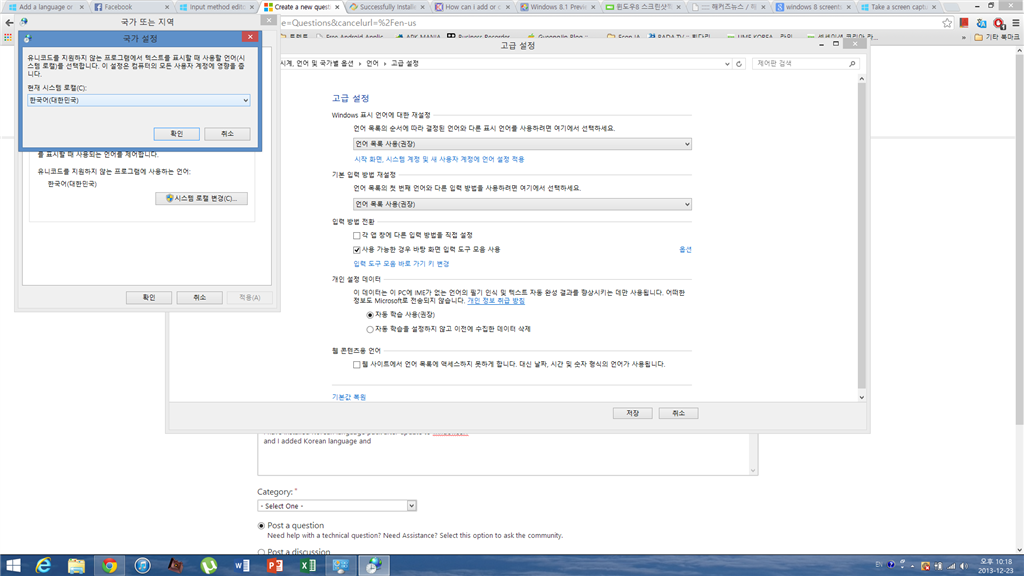
Task: Open 기본 입력 방법 재설정 dropdown
Action: [522, 204]
